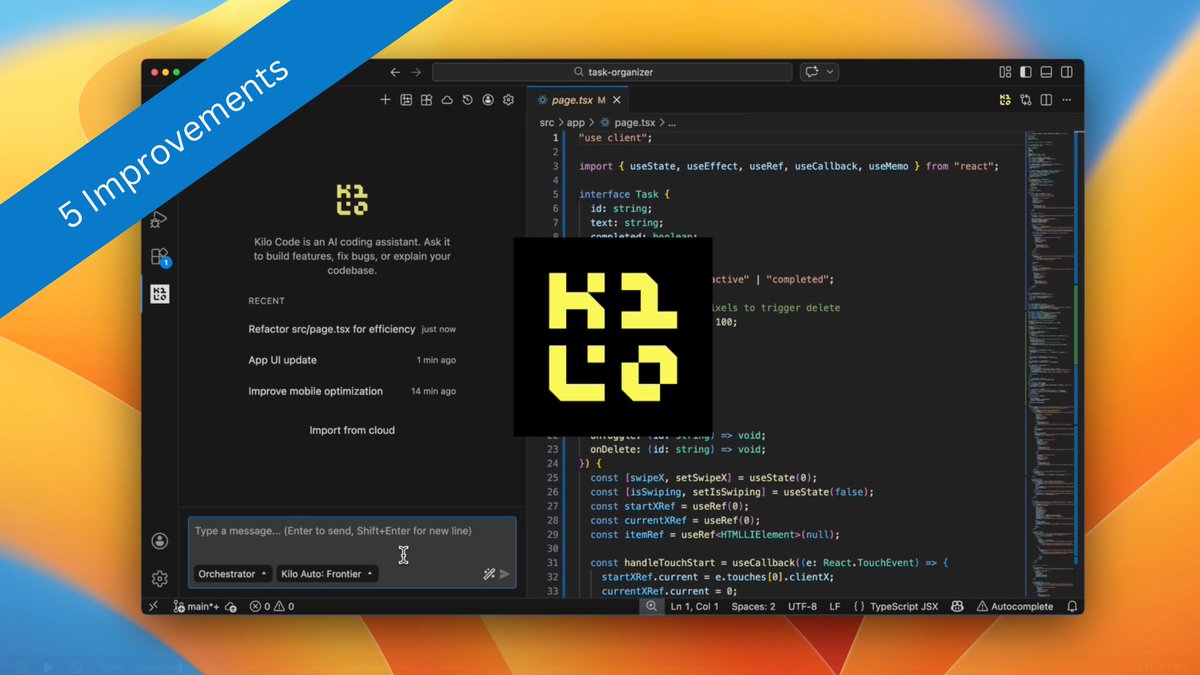
Task: Select the Kilo Code icon in activity bar
Action: [x=160, y=294]
